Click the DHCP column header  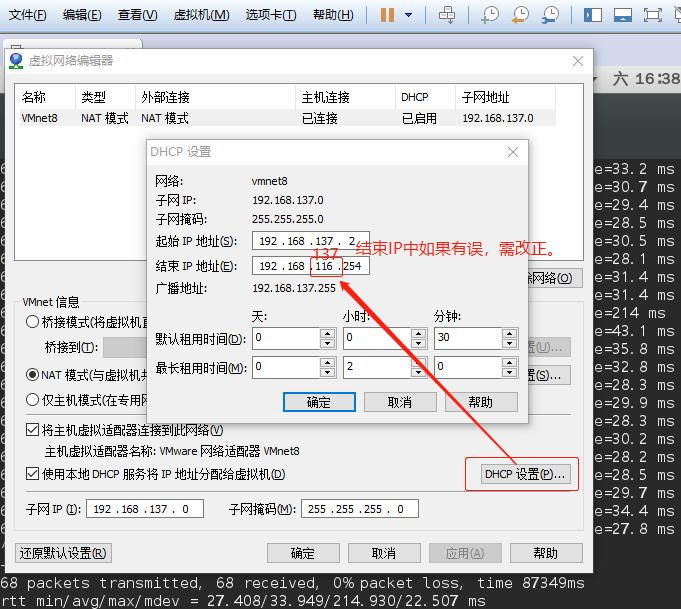pos(425,97)
